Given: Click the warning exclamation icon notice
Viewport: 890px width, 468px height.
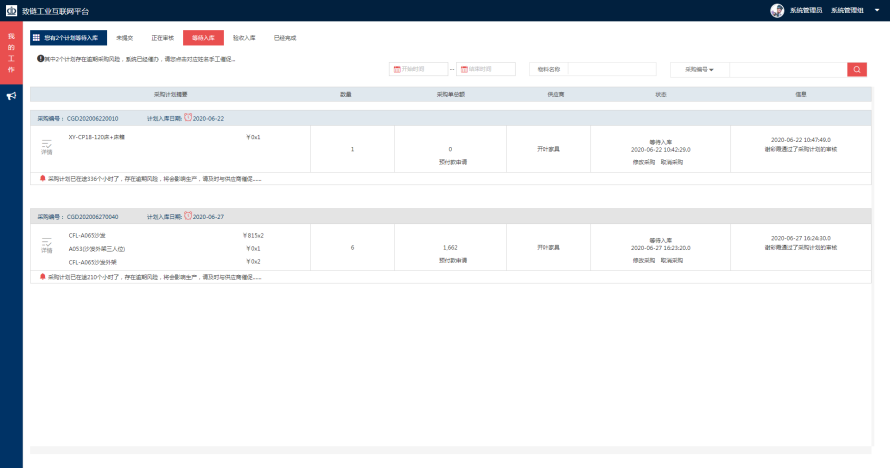Looking at the screenshot, I should point(40,58).
